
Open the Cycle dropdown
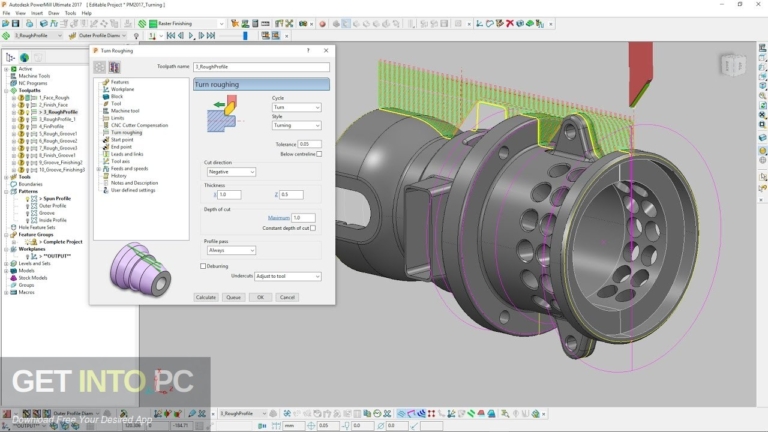(x=296, y=107)
